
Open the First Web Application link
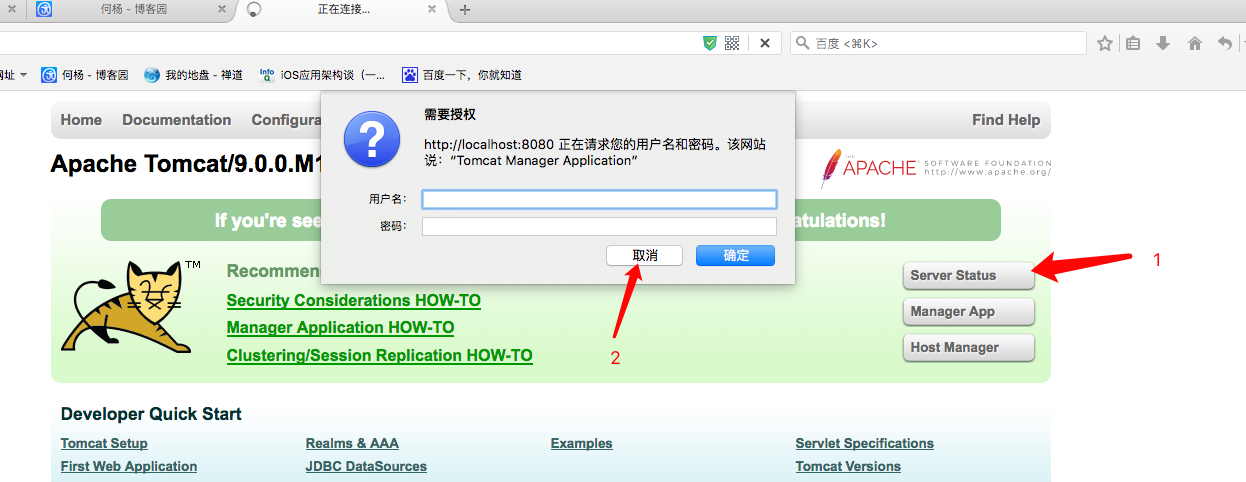click(x=129, y=466)
